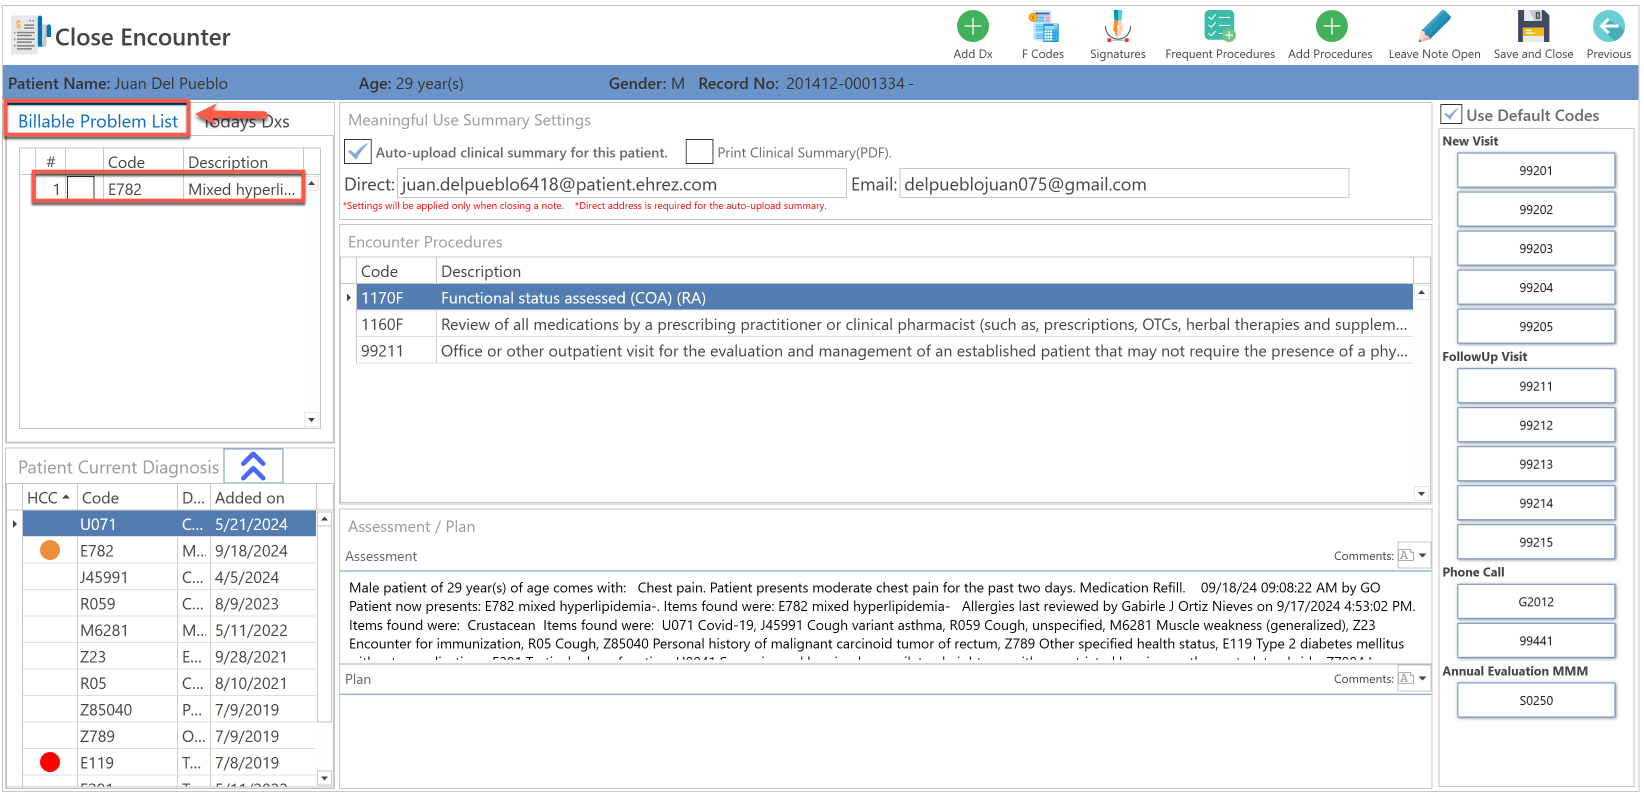Open Assessment comments icon
The width and height of the screenshot is (1644, 795).
pyautogui.click(x=1406, y=555)
